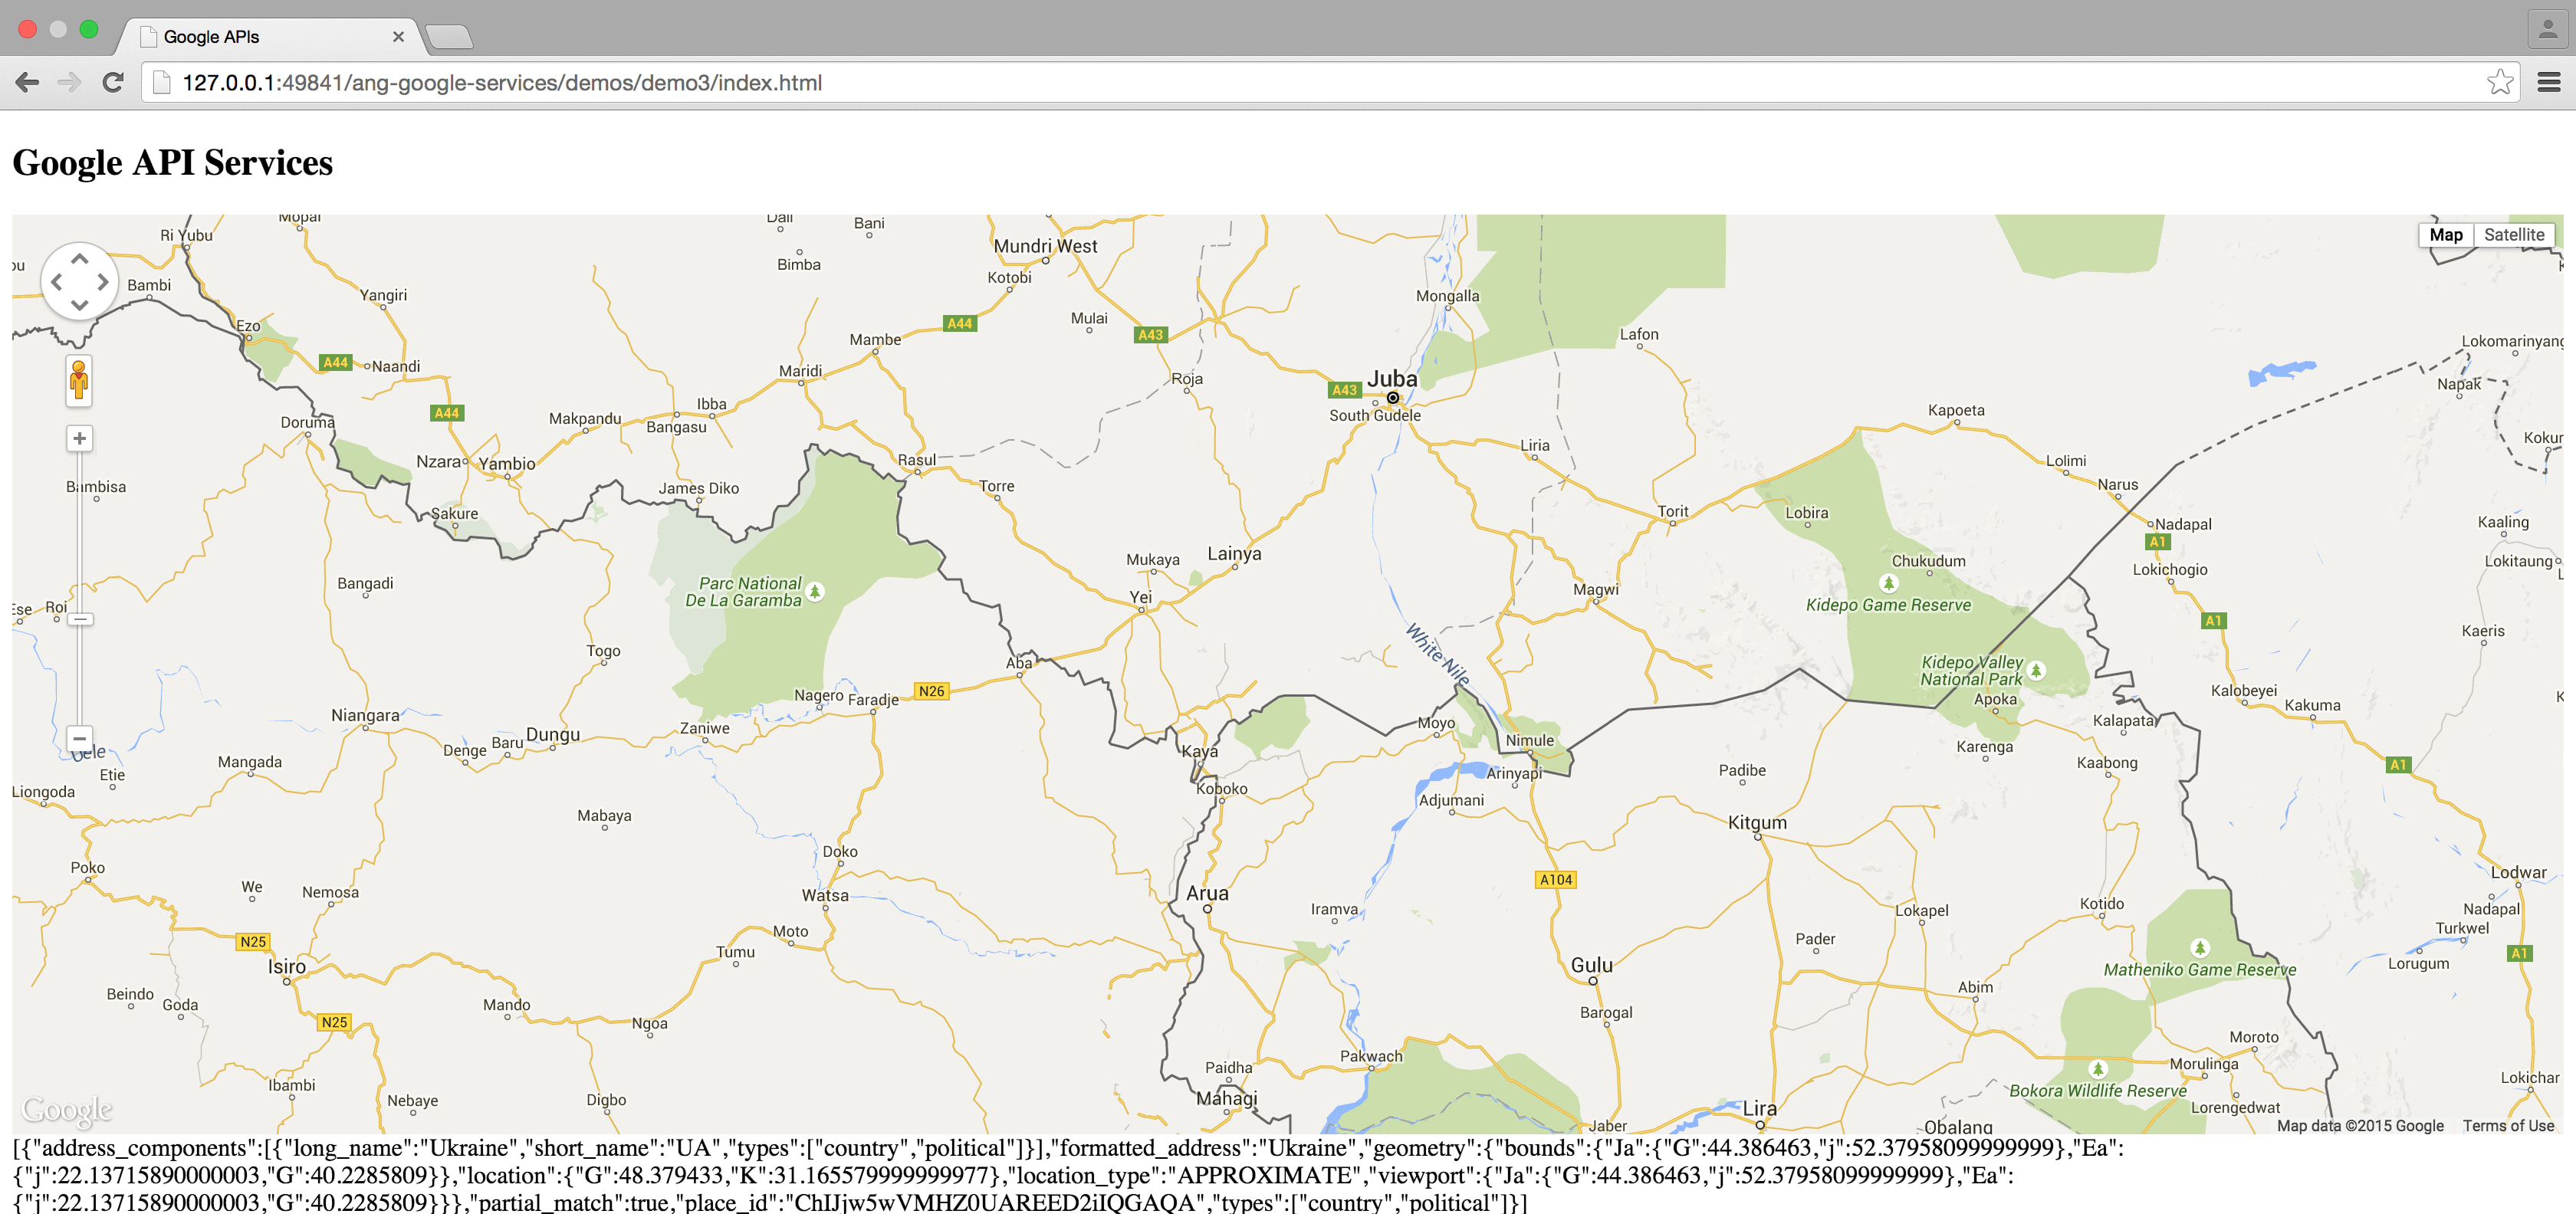Select the Map view type

[x=2445, y=235]
